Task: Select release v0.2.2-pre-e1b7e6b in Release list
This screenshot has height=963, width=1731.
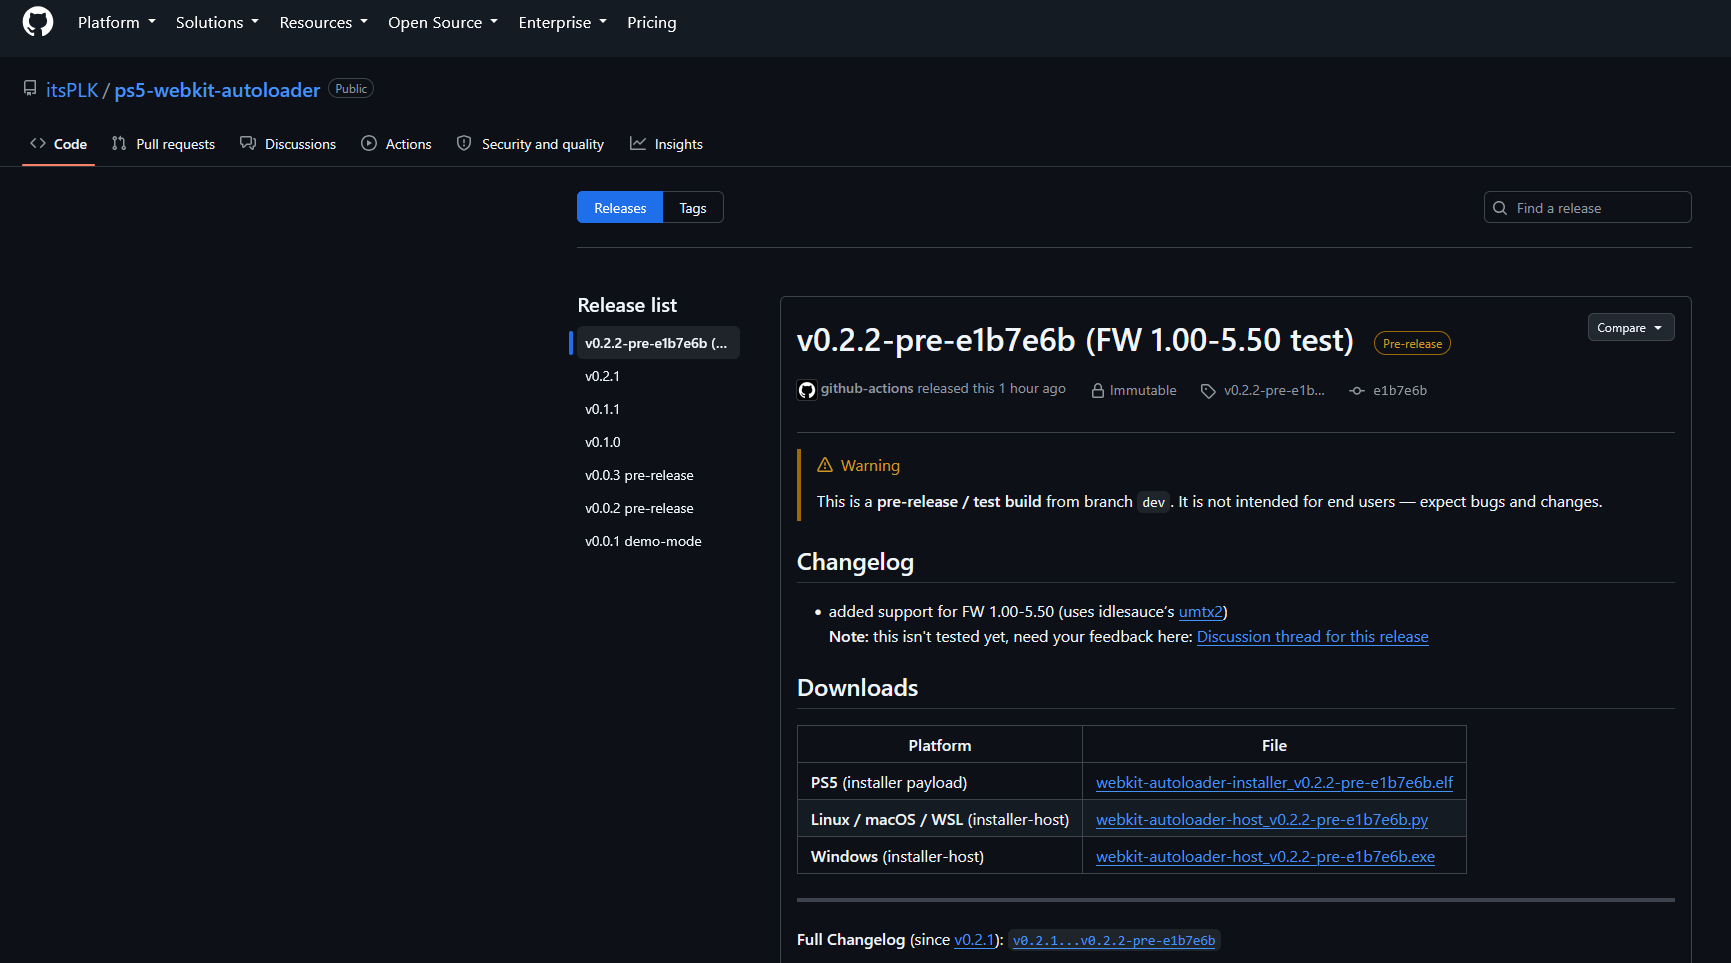Action: pos(658,343)
